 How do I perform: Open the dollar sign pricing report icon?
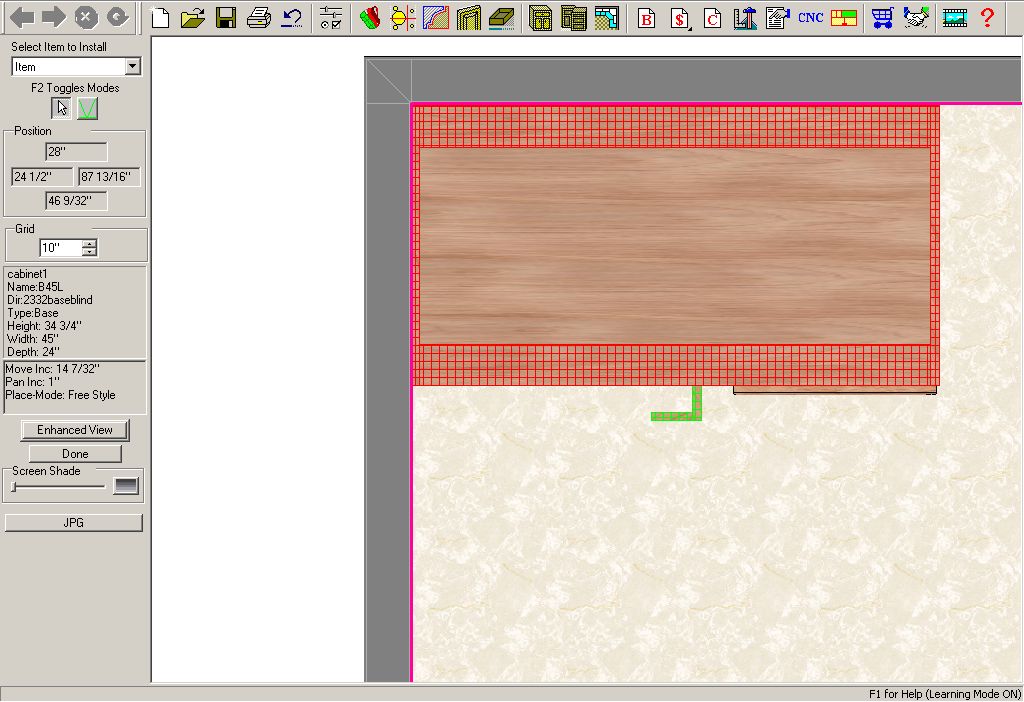pyautogui.click(x=680, y=18)
